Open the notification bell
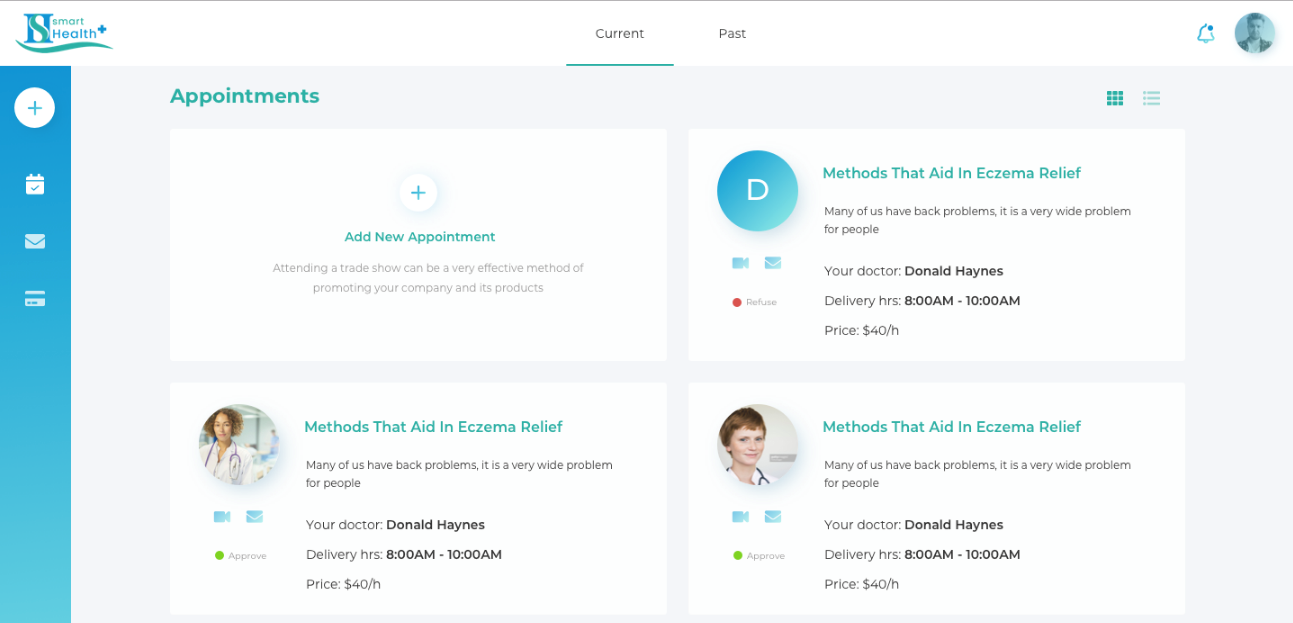 tap(1205, 33)
